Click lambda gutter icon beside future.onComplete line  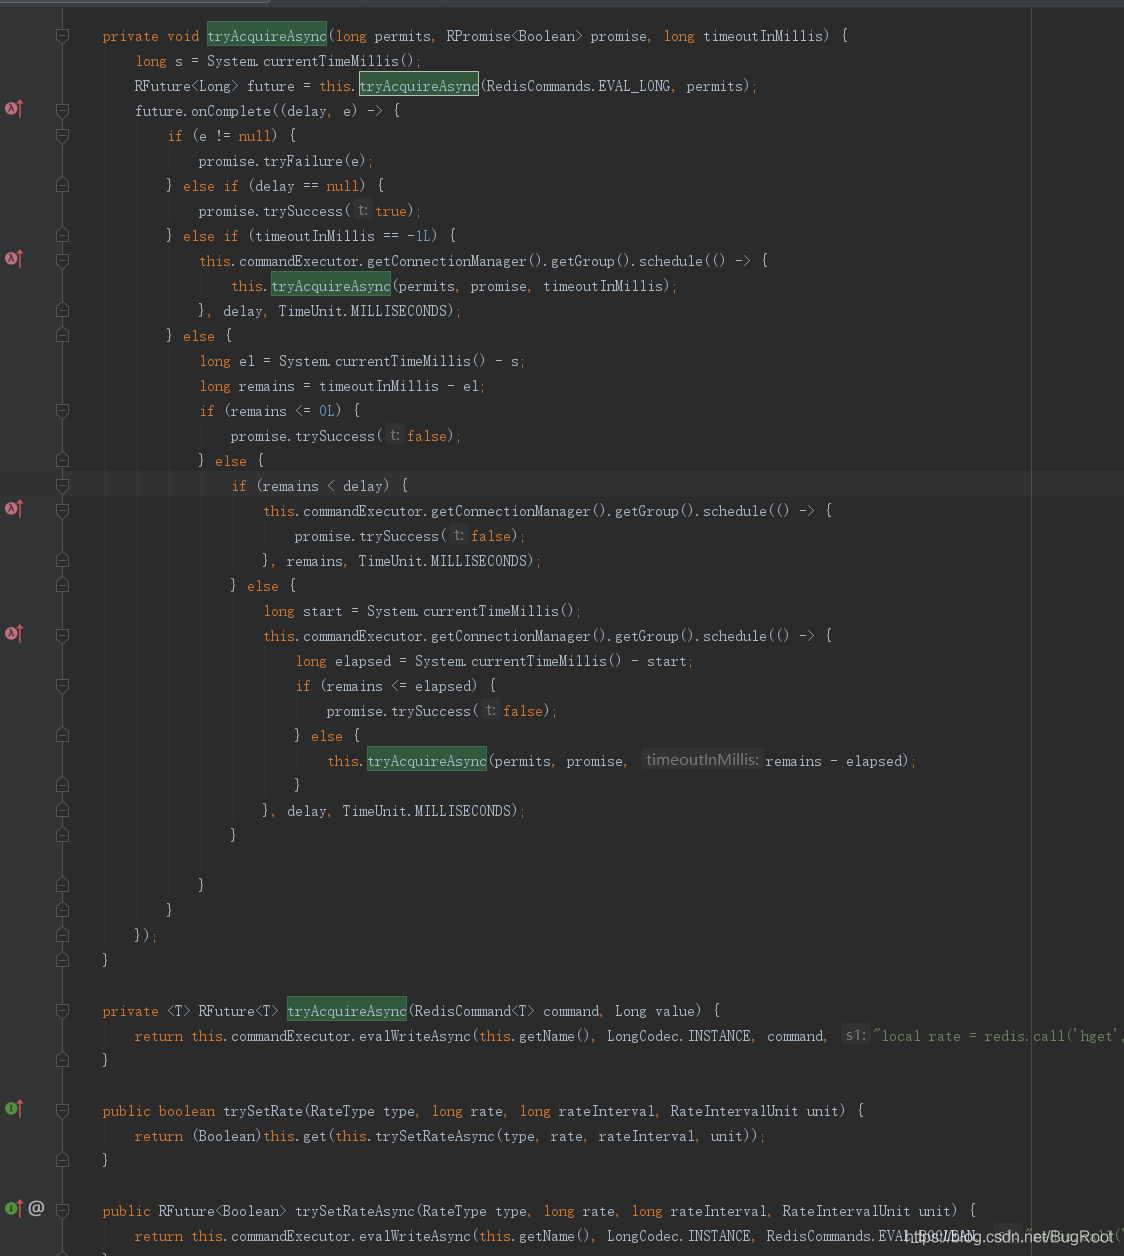tap(14, 109)
